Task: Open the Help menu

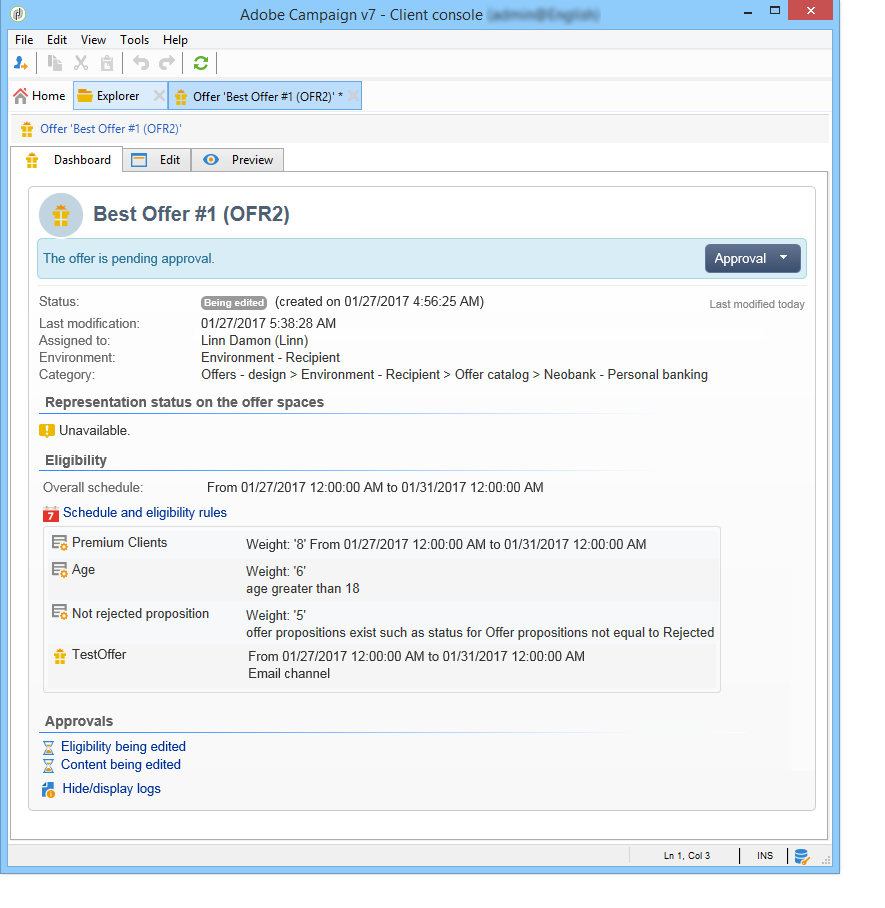Action: click(x=175, y=40)
